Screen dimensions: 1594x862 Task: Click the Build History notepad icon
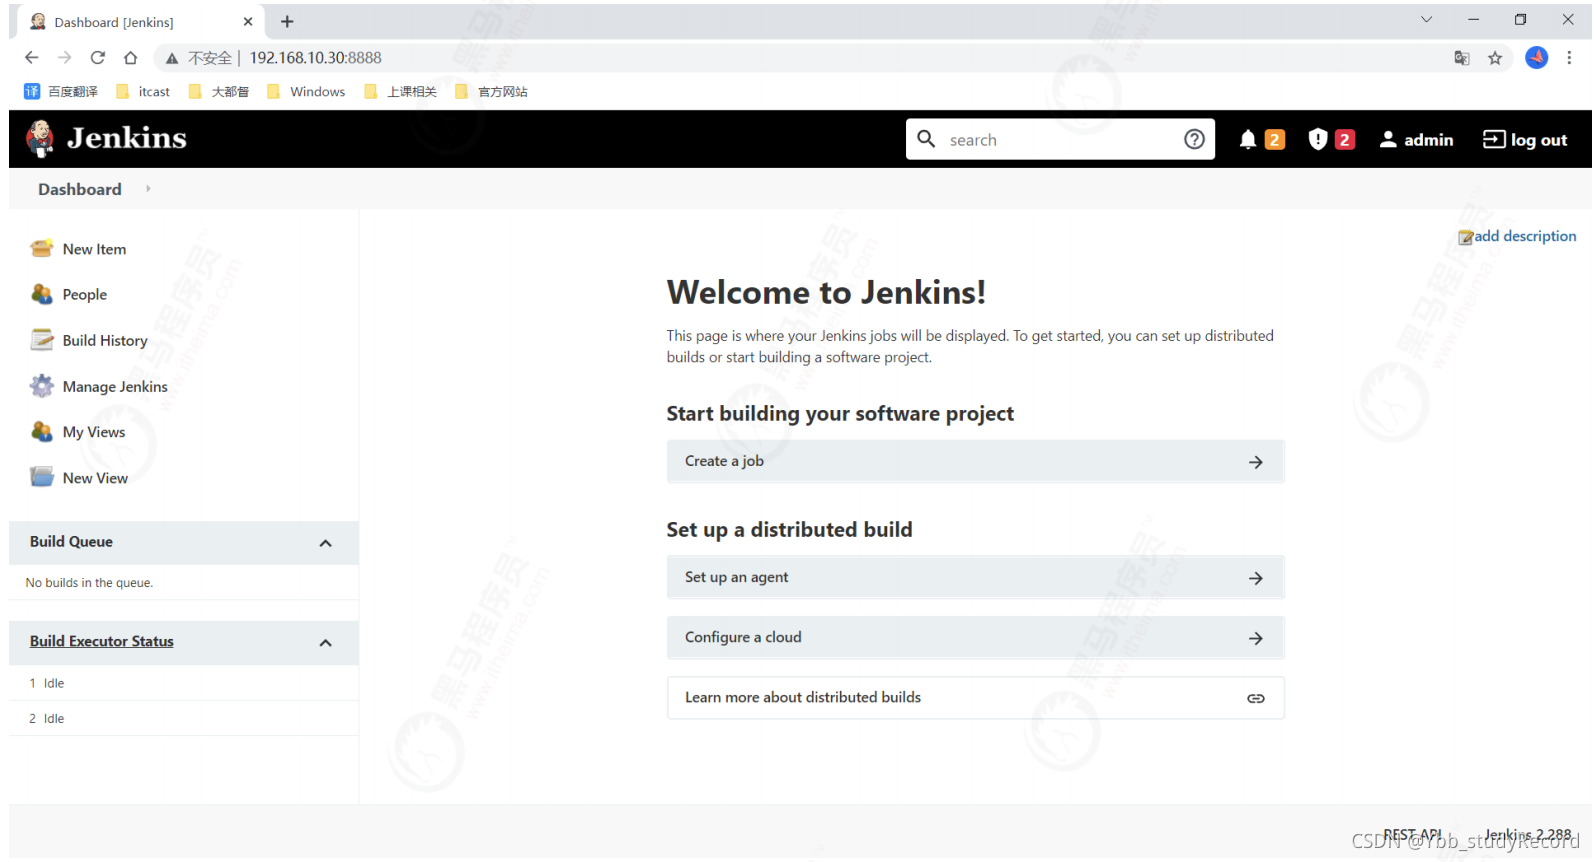41,340
